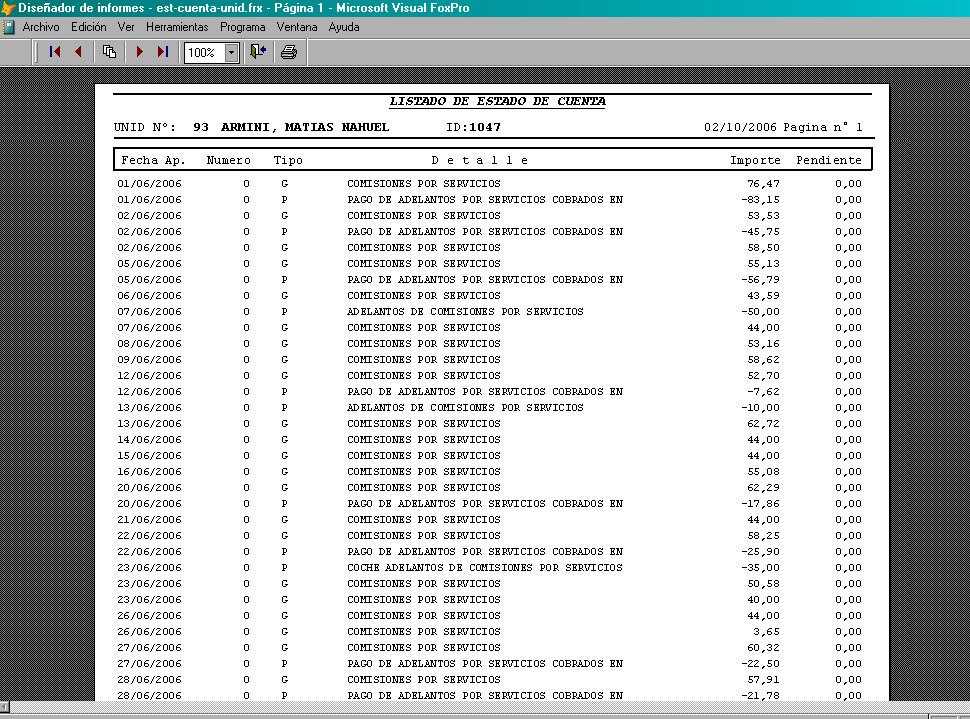Click the importe value 52,70
This screenshot has height=719, width=970.
coord(763,376)
